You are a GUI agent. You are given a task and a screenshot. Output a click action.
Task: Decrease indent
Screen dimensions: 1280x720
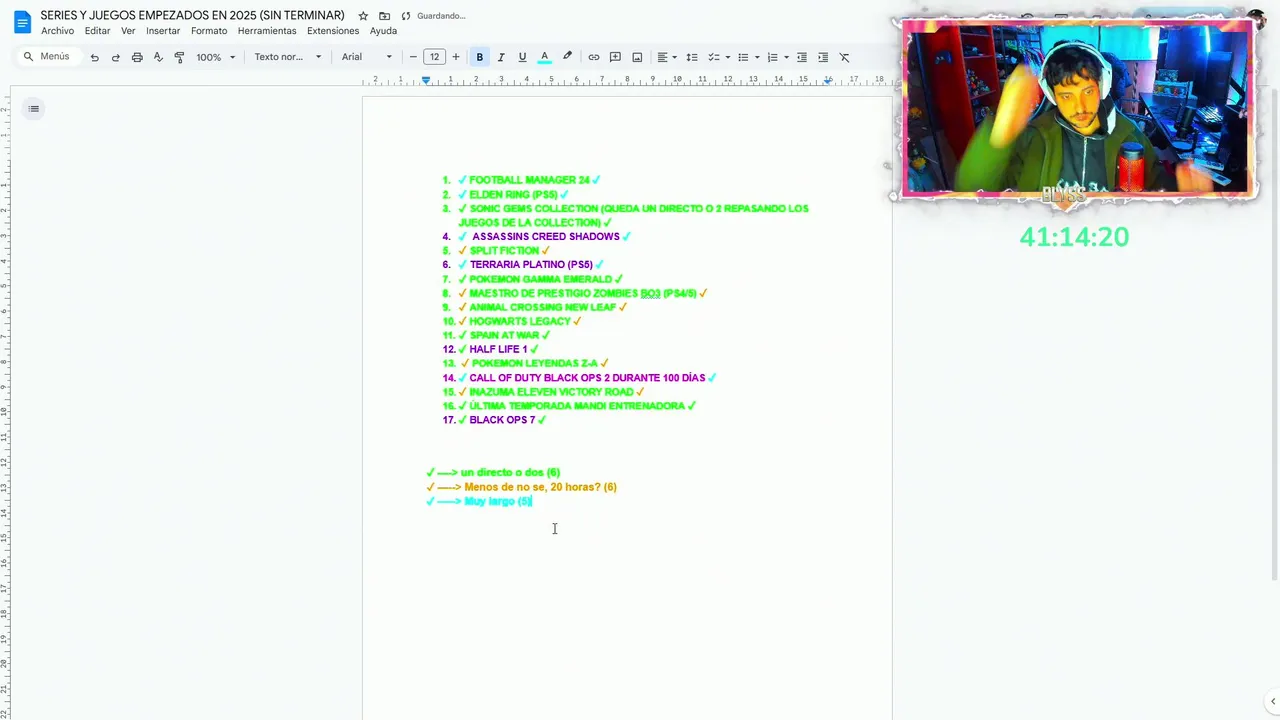(802, 57)
